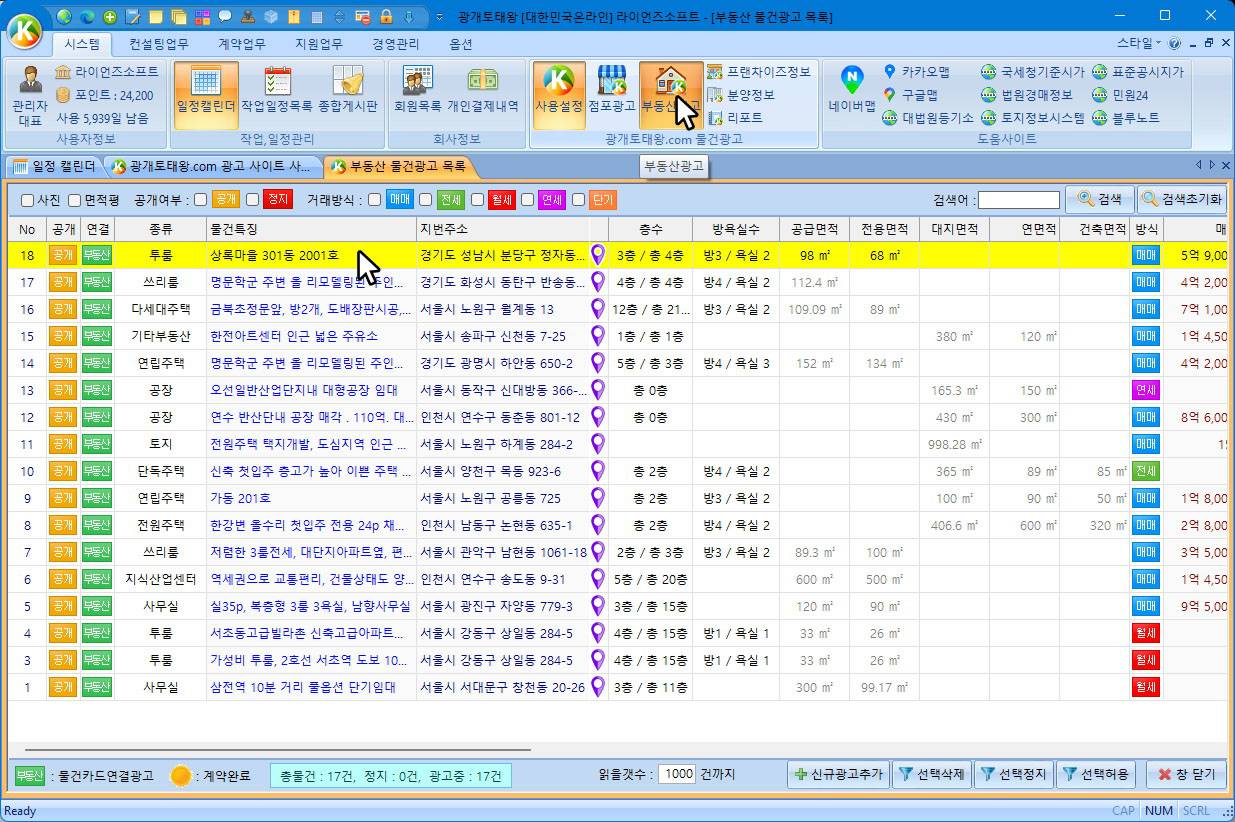Viewport: 1235px width, 822px height.
Task: Click the padlock icon in quick access toolbar
Action: [386, 17]
